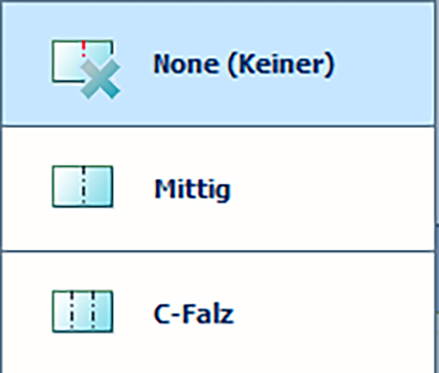Click blank space right of None (Keiner)

pos(385,64)
